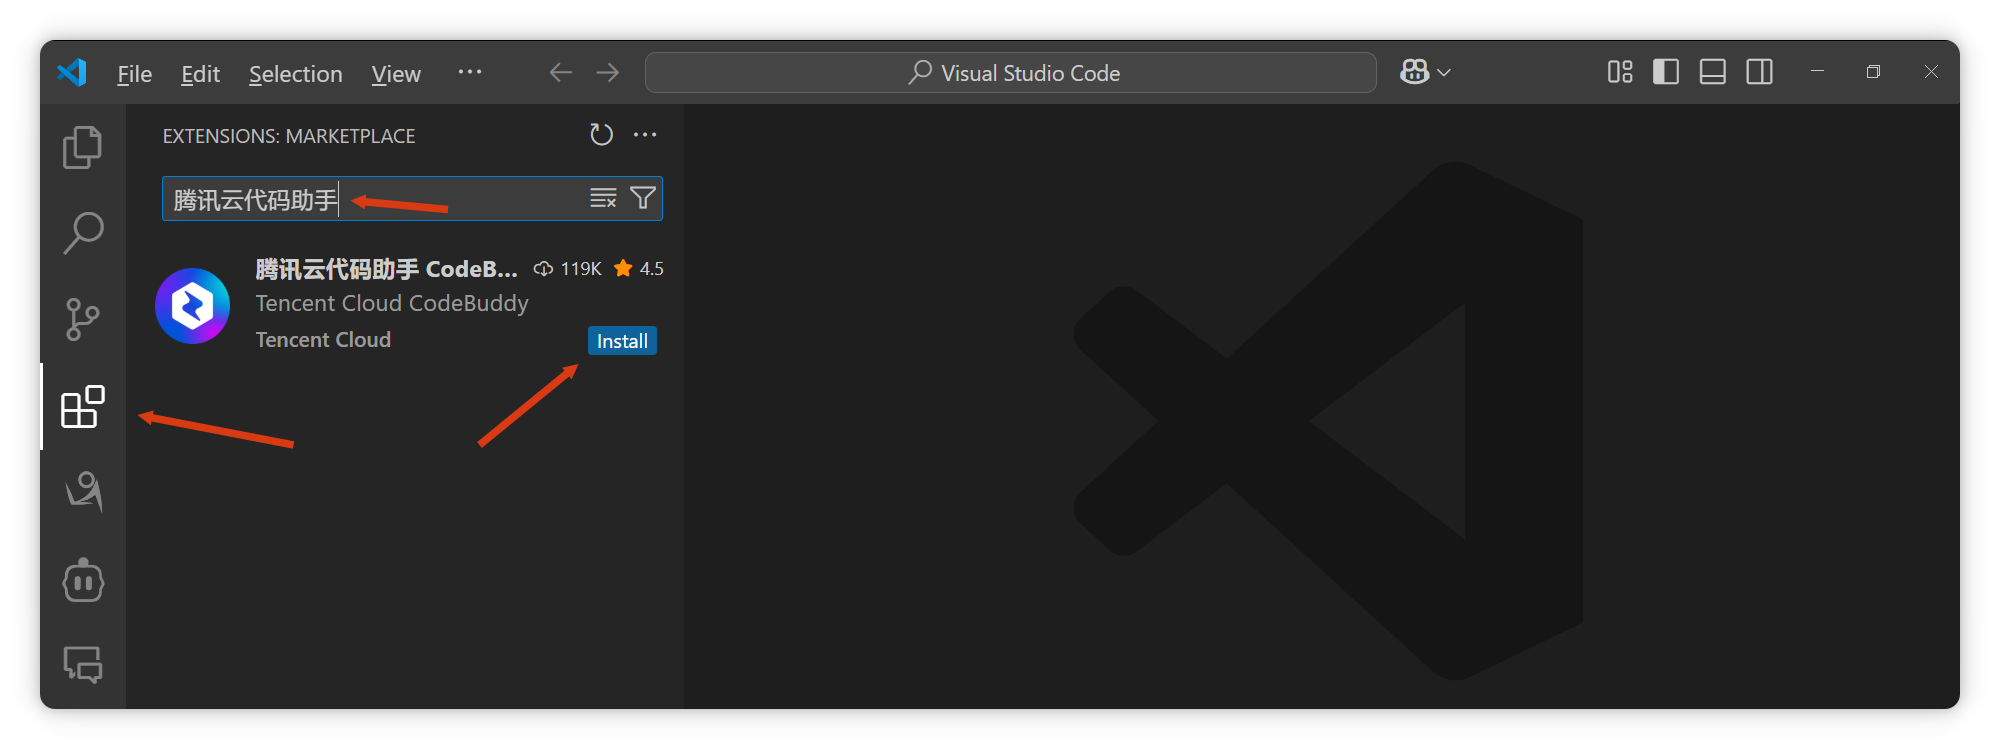
Task: Open the Explorer view in the Activity Bar
Action: [83, 146]
